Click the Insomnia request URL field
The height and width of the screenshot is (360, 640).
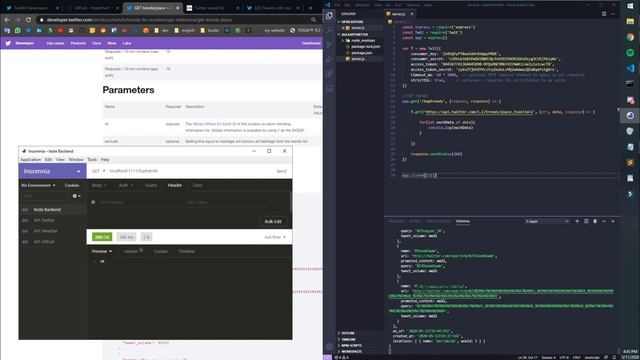[190, 171]
